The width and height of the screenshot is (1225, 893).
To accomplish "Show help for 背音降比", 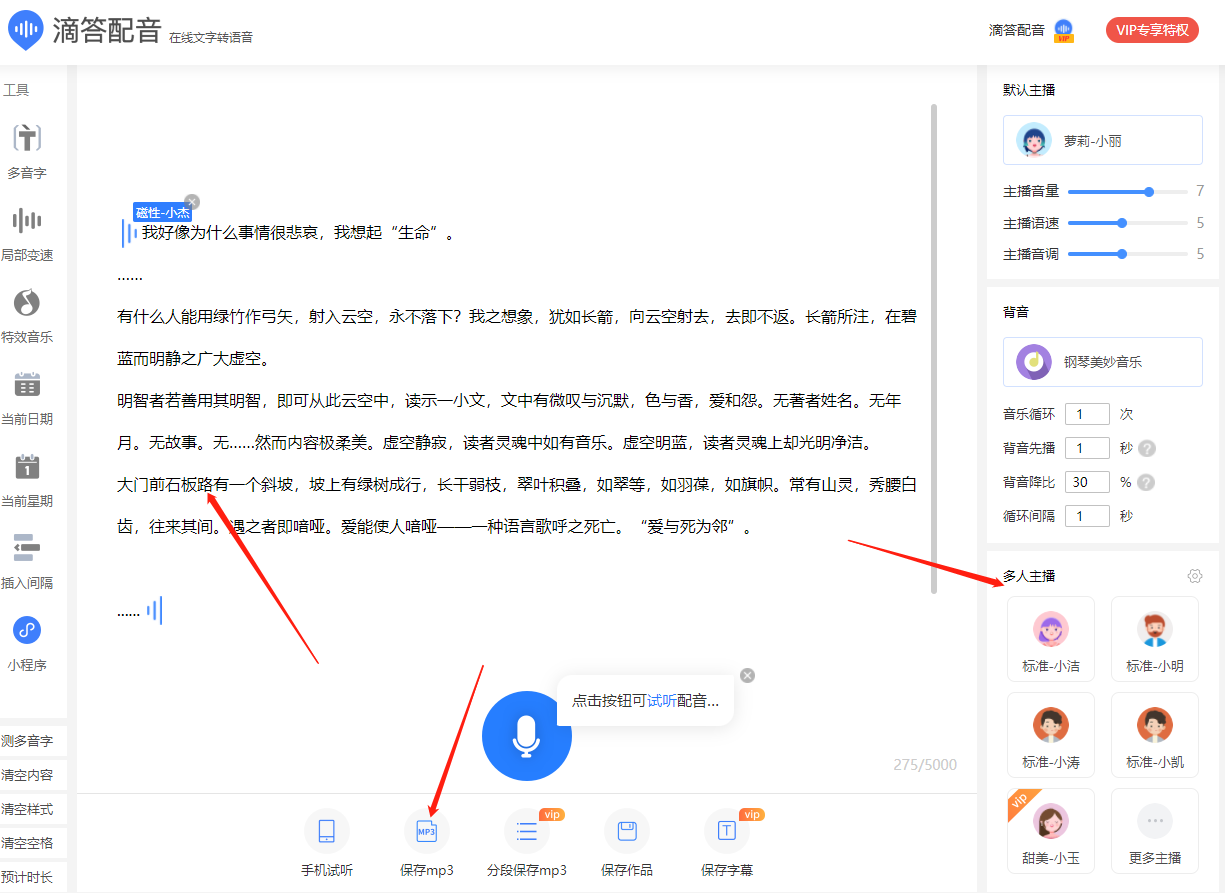I will (x=1147, y=482).
